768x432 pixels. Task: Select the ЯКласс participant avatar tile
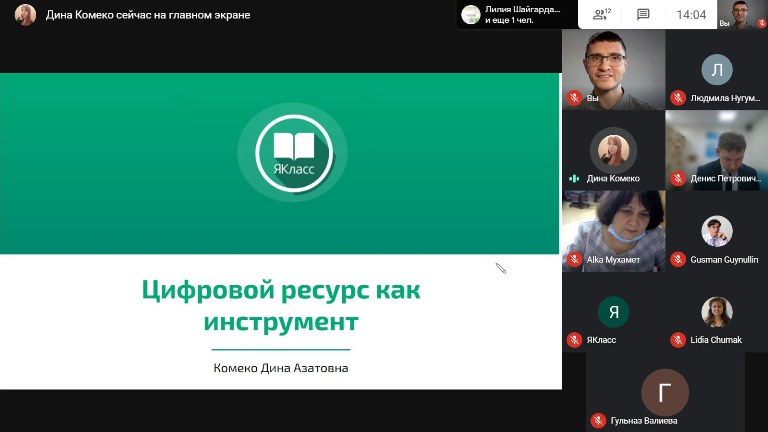tap(613, 311)
